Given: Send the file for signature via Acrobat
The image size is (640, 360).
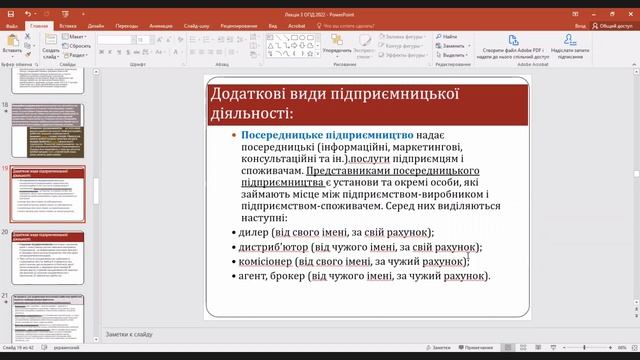Looking at the screenshot, I should [570, 47].
